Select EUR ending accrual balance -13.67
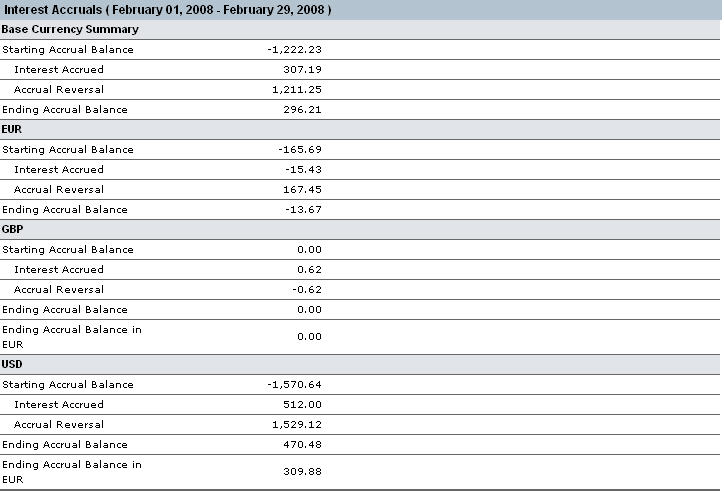This screenshot has width=724, height=492. pyautogui.click(x=303, y=210)
